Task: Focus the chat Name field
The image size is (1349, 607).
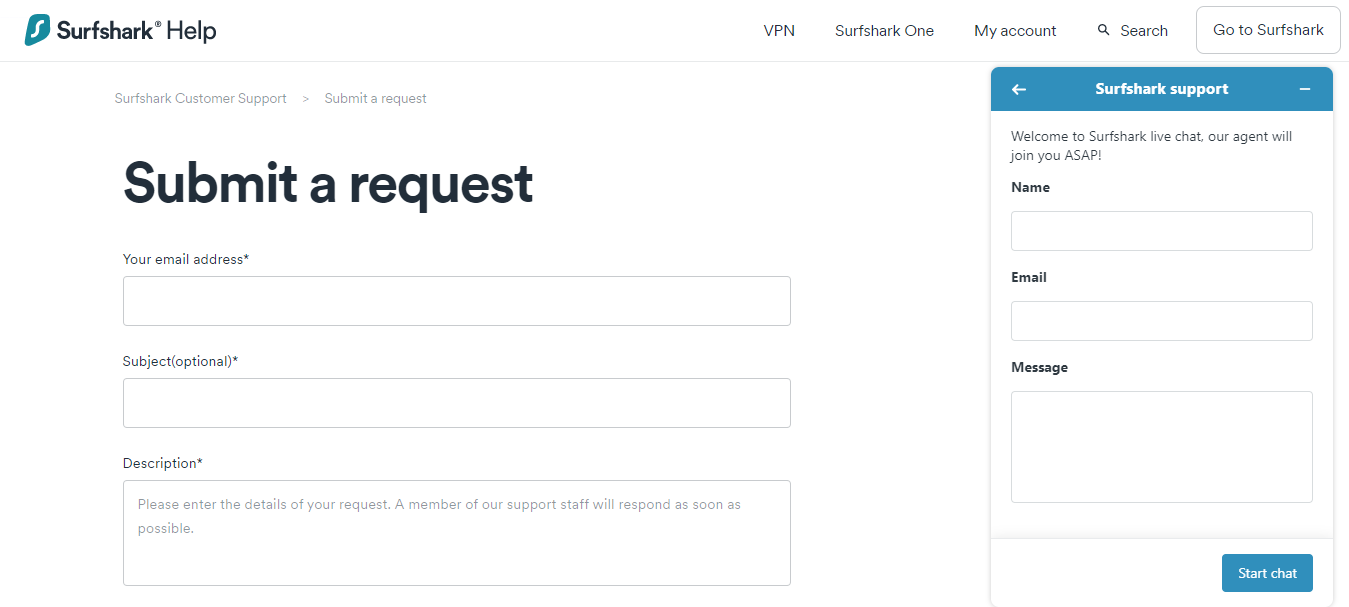Action: pos(1162,231)
